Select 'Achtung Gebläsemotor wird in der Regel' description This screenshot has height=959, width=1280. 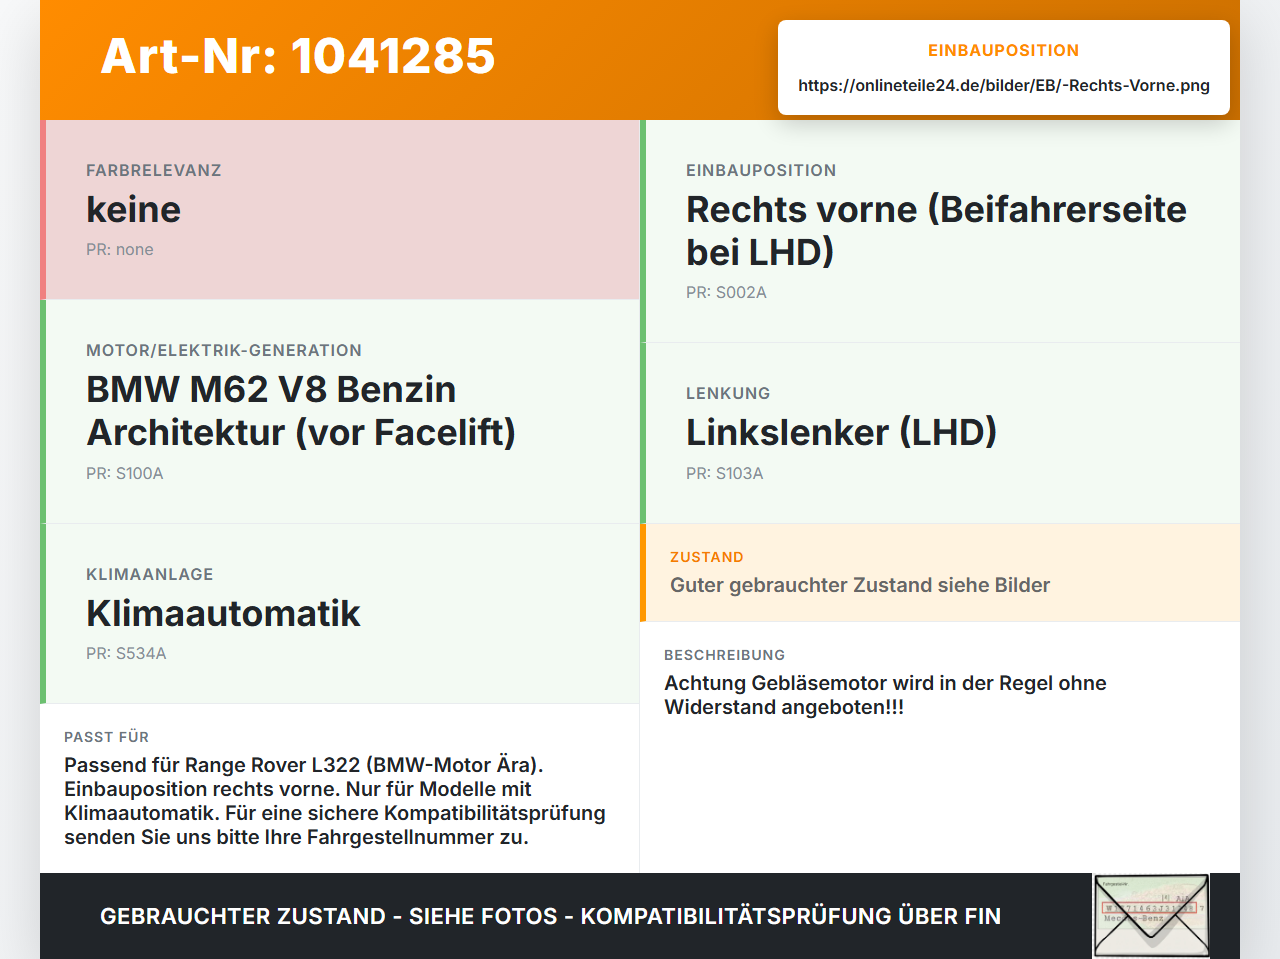(x=885, y=695)
